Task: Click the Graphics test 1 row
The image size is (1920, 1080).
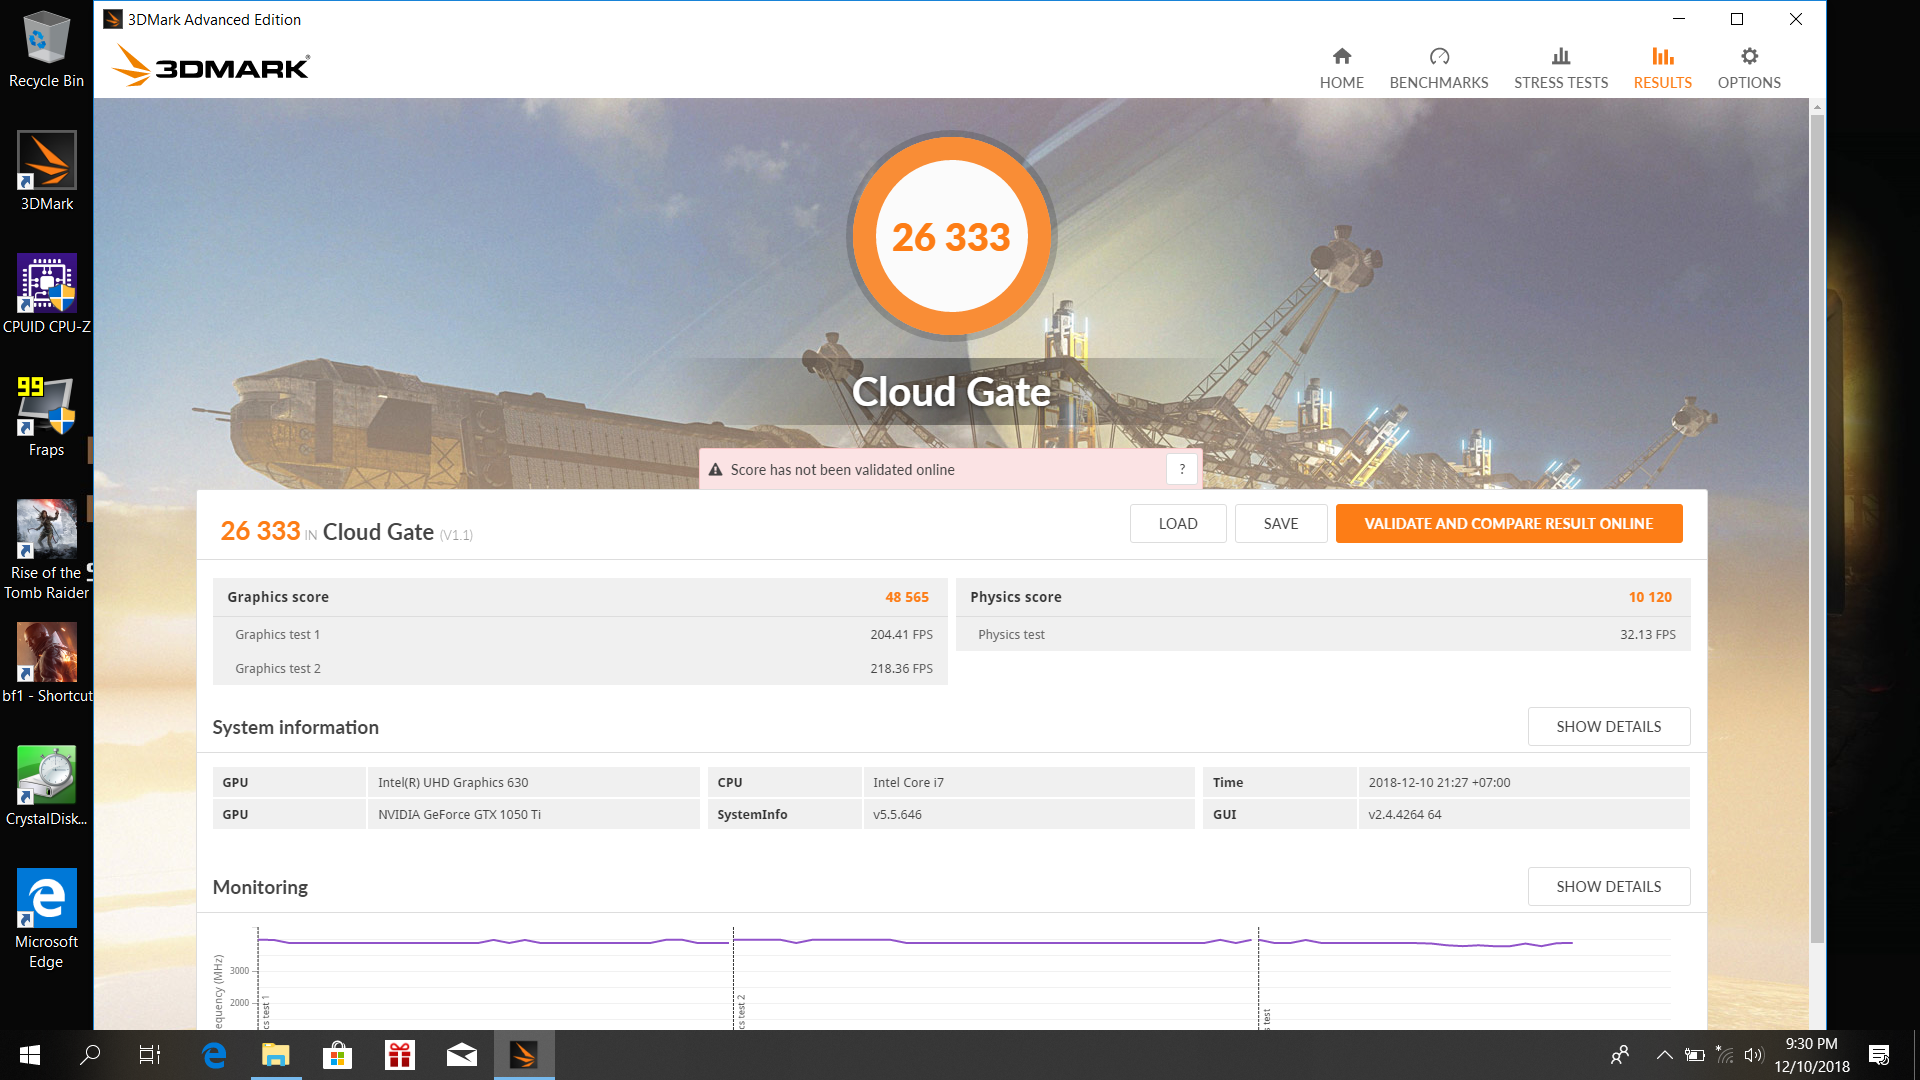Action: tap(580, 634)
